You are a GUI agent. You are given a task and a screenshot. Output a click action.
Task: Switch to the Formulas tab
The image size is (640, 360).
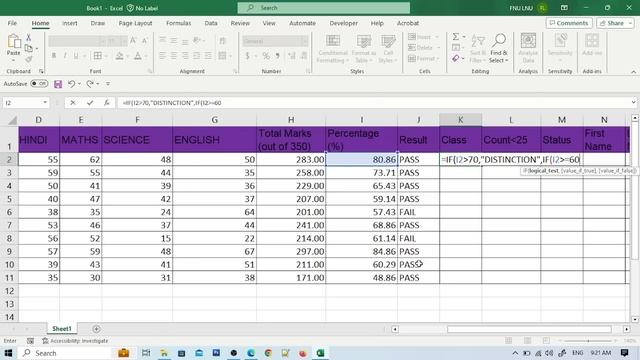click(x=178, y=23)
